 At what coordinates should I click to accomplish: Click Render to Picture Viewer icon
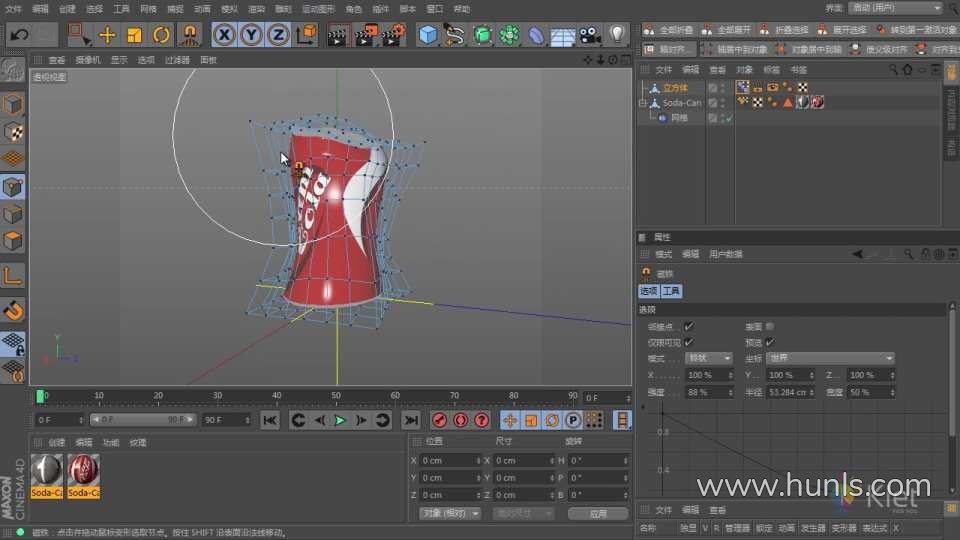coord(366,35)
